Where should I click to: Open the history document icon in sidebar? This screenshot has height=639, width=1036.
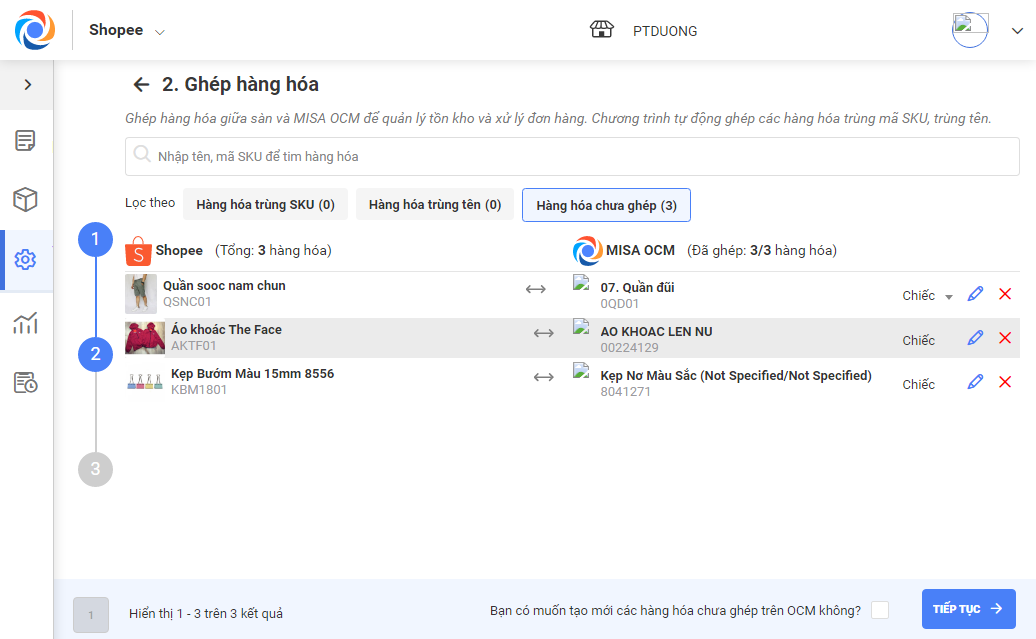[26, 382]
